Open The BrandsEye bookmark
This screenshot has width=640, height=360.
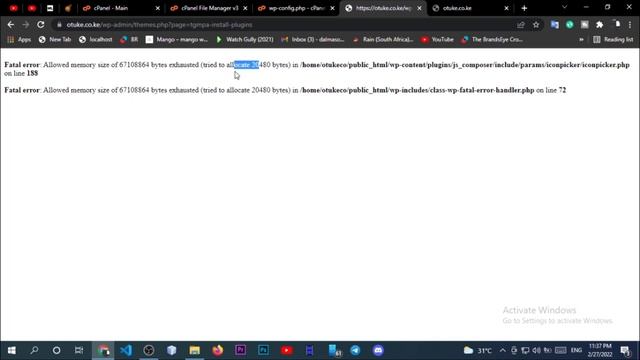coord(492,40)
